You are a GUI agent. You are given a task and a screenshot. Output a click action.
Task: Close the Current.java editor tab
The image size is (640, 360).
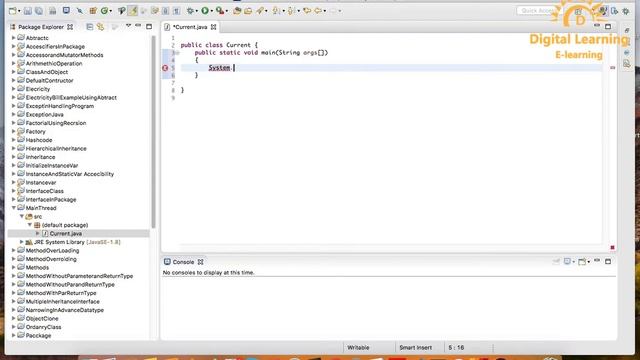point(213,27)
